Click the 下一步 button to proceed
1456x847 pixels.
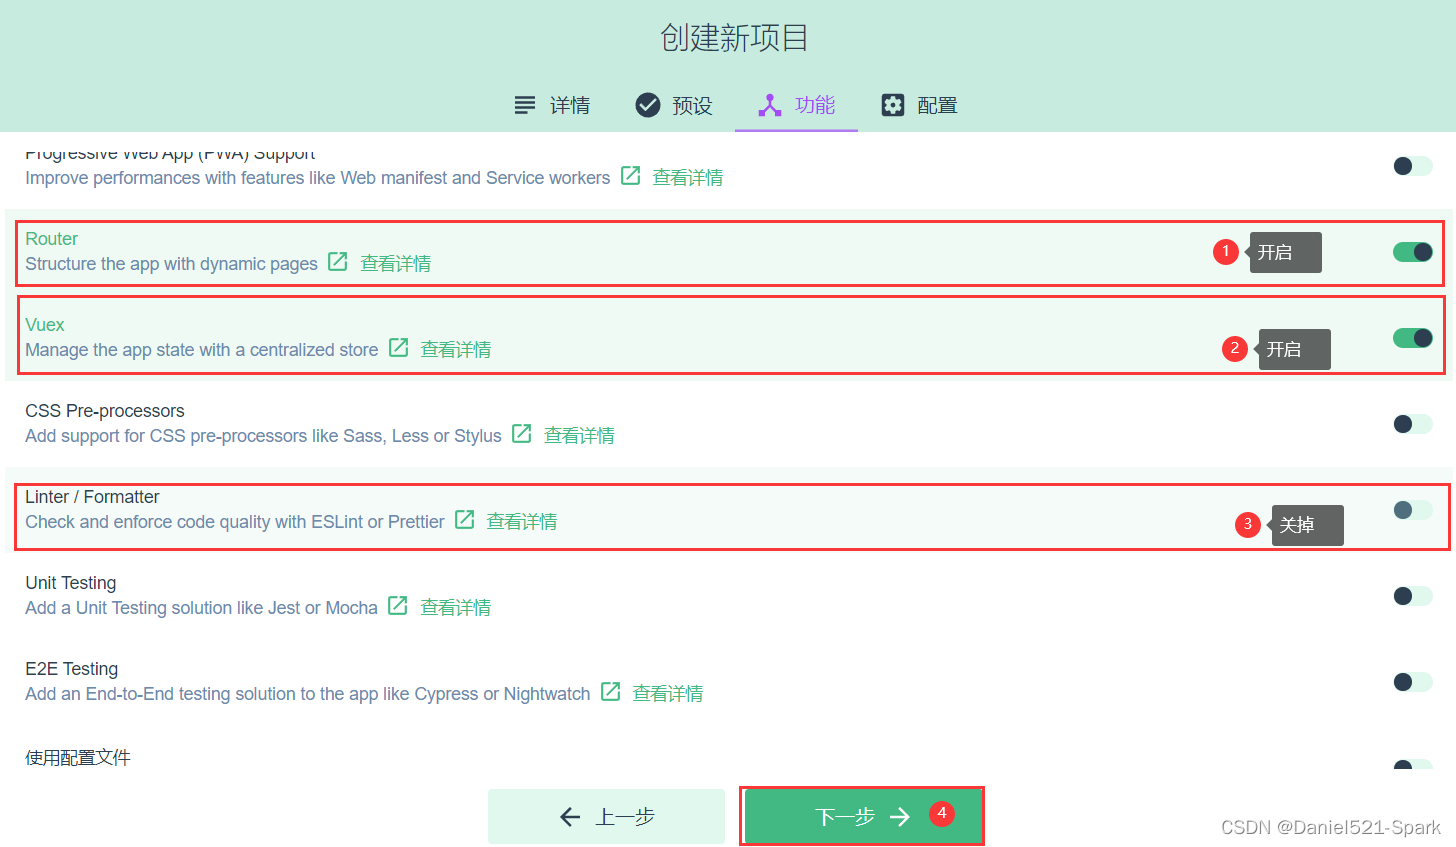click(x=861, y=815)
